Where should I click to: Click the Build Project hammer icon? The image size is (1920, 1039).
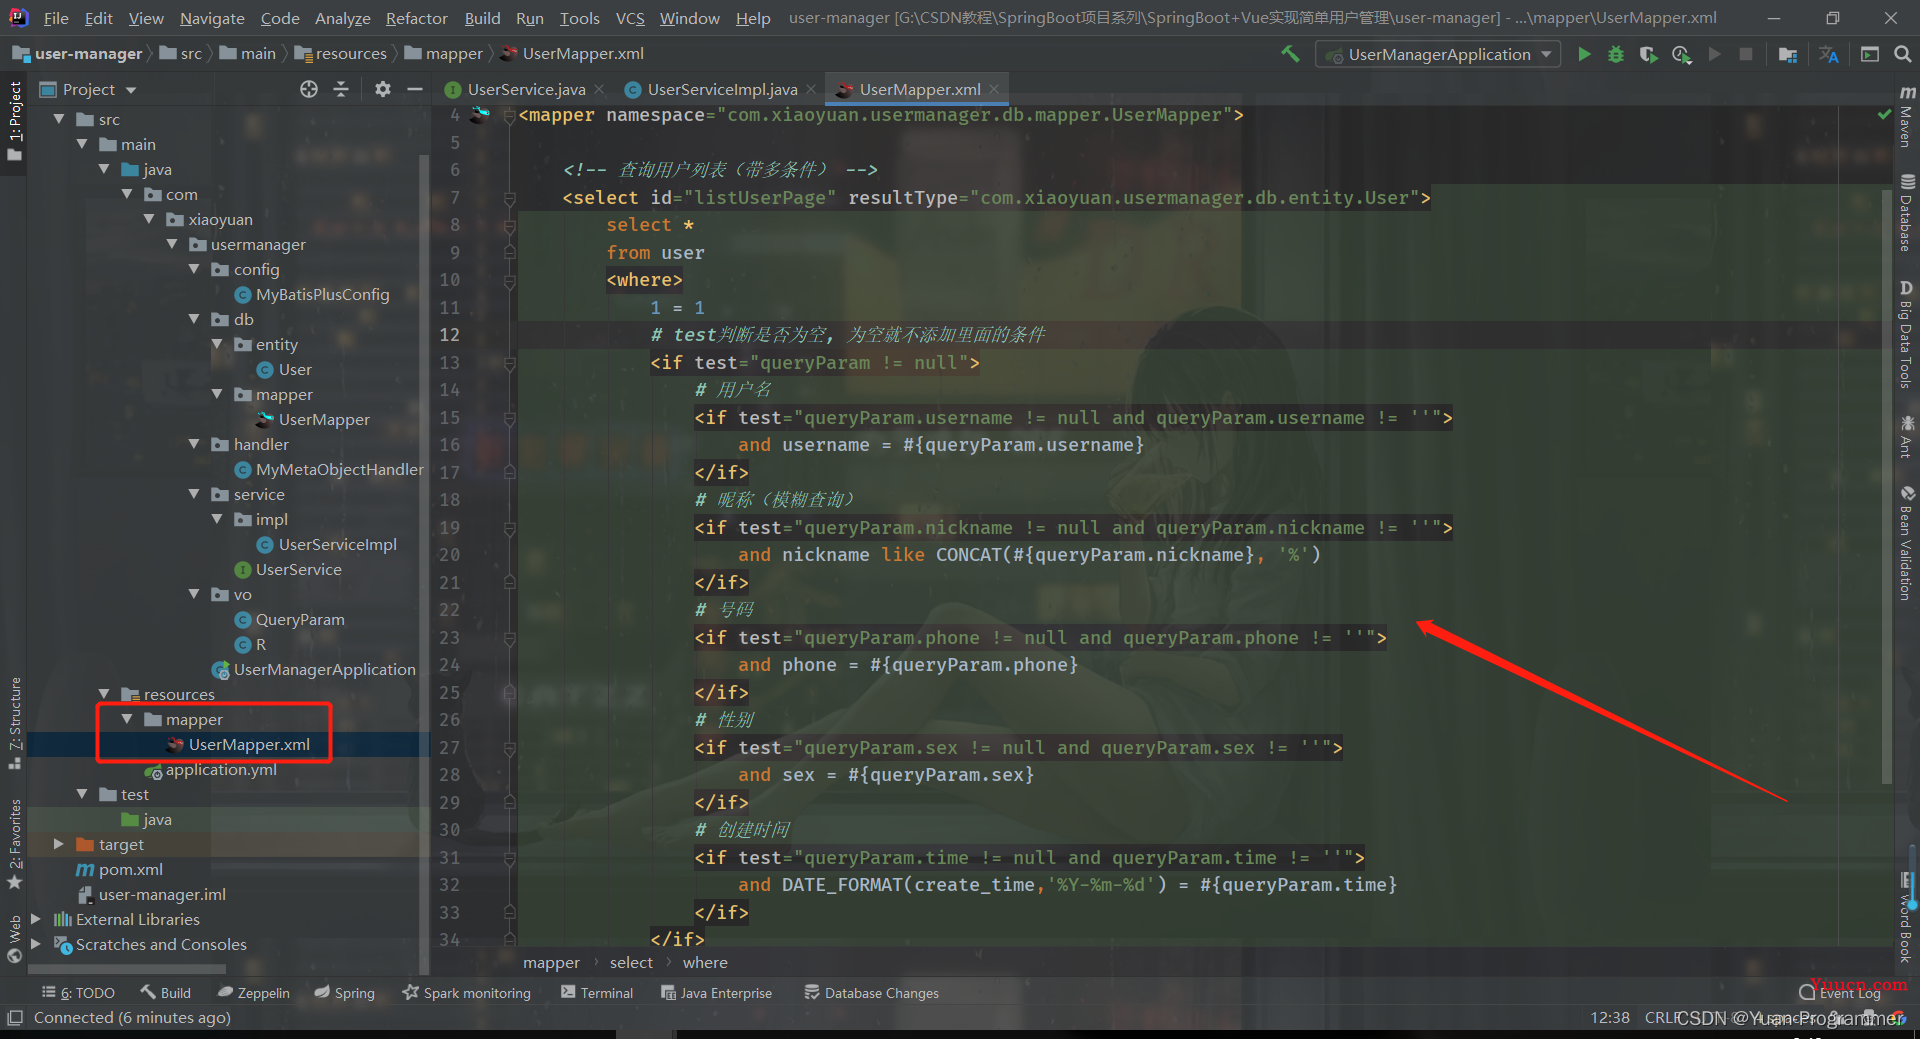point(1290,54)
